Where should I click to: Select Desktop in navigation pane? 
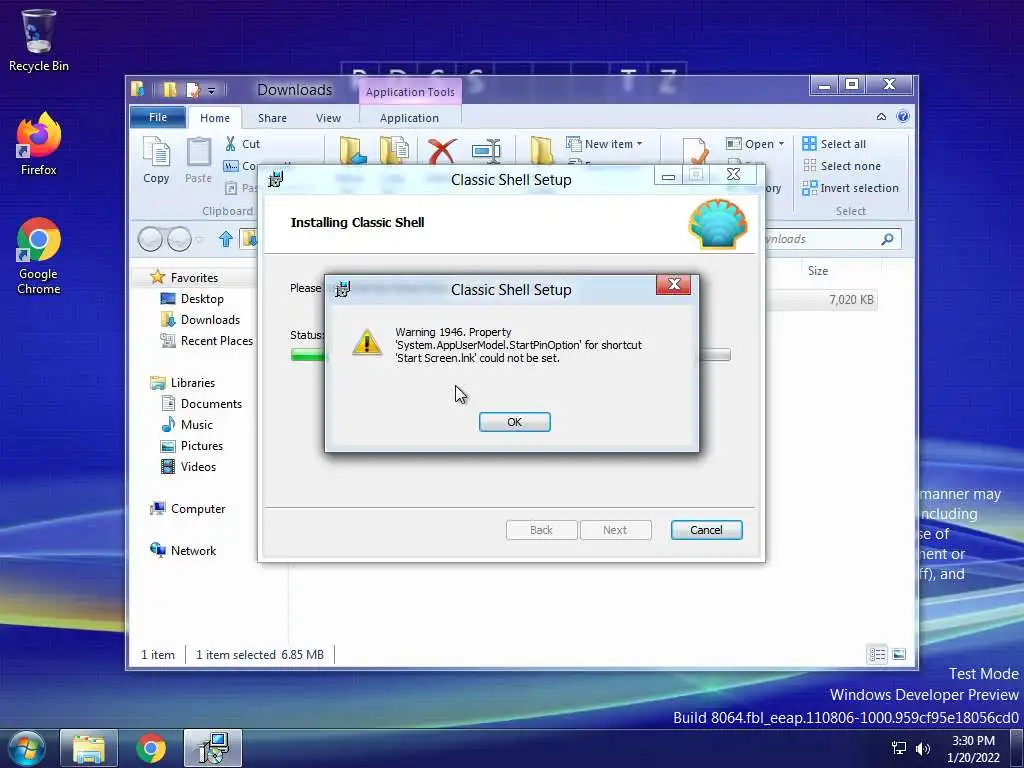(192, 298)
